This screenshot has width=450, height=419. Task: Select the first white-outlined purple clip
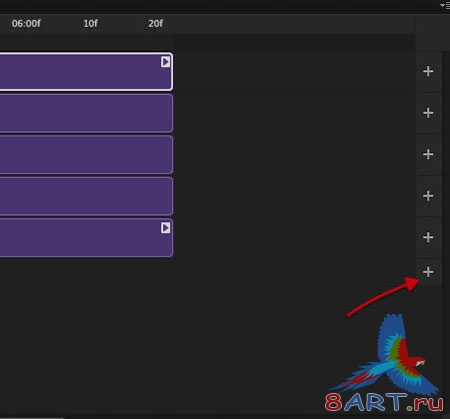tap(86, 71)
